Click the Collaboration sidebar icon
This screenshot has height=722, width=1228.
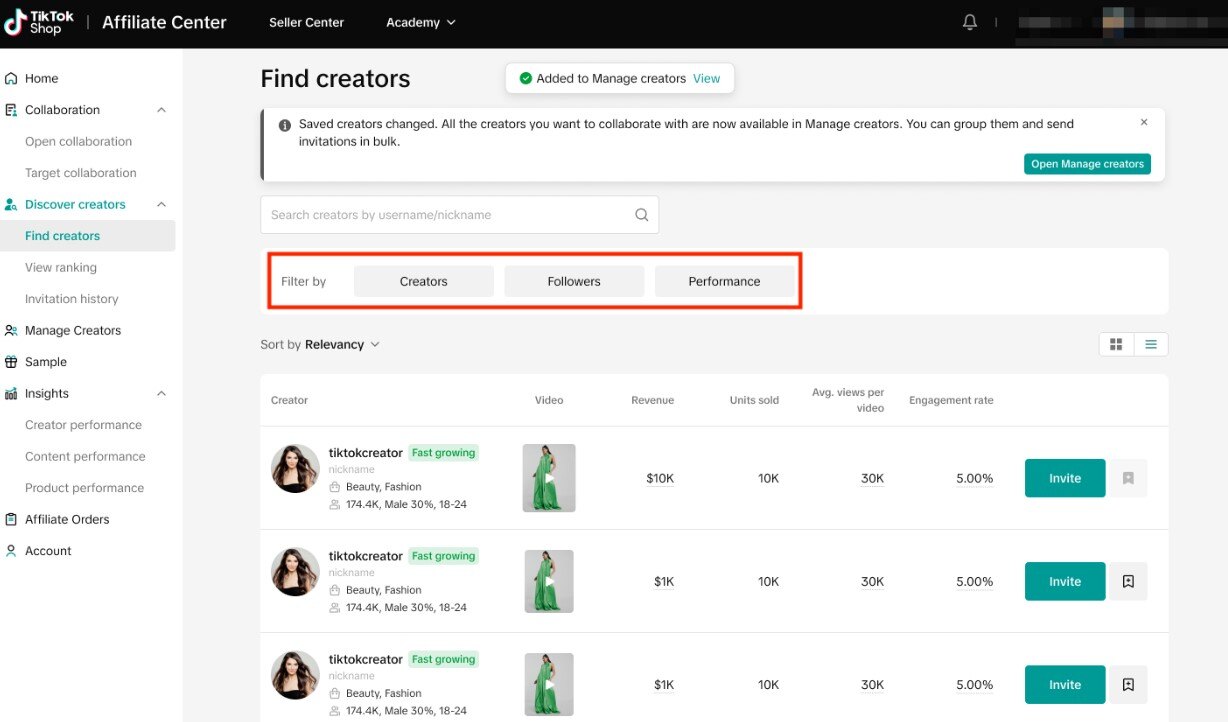pos(12,110)
